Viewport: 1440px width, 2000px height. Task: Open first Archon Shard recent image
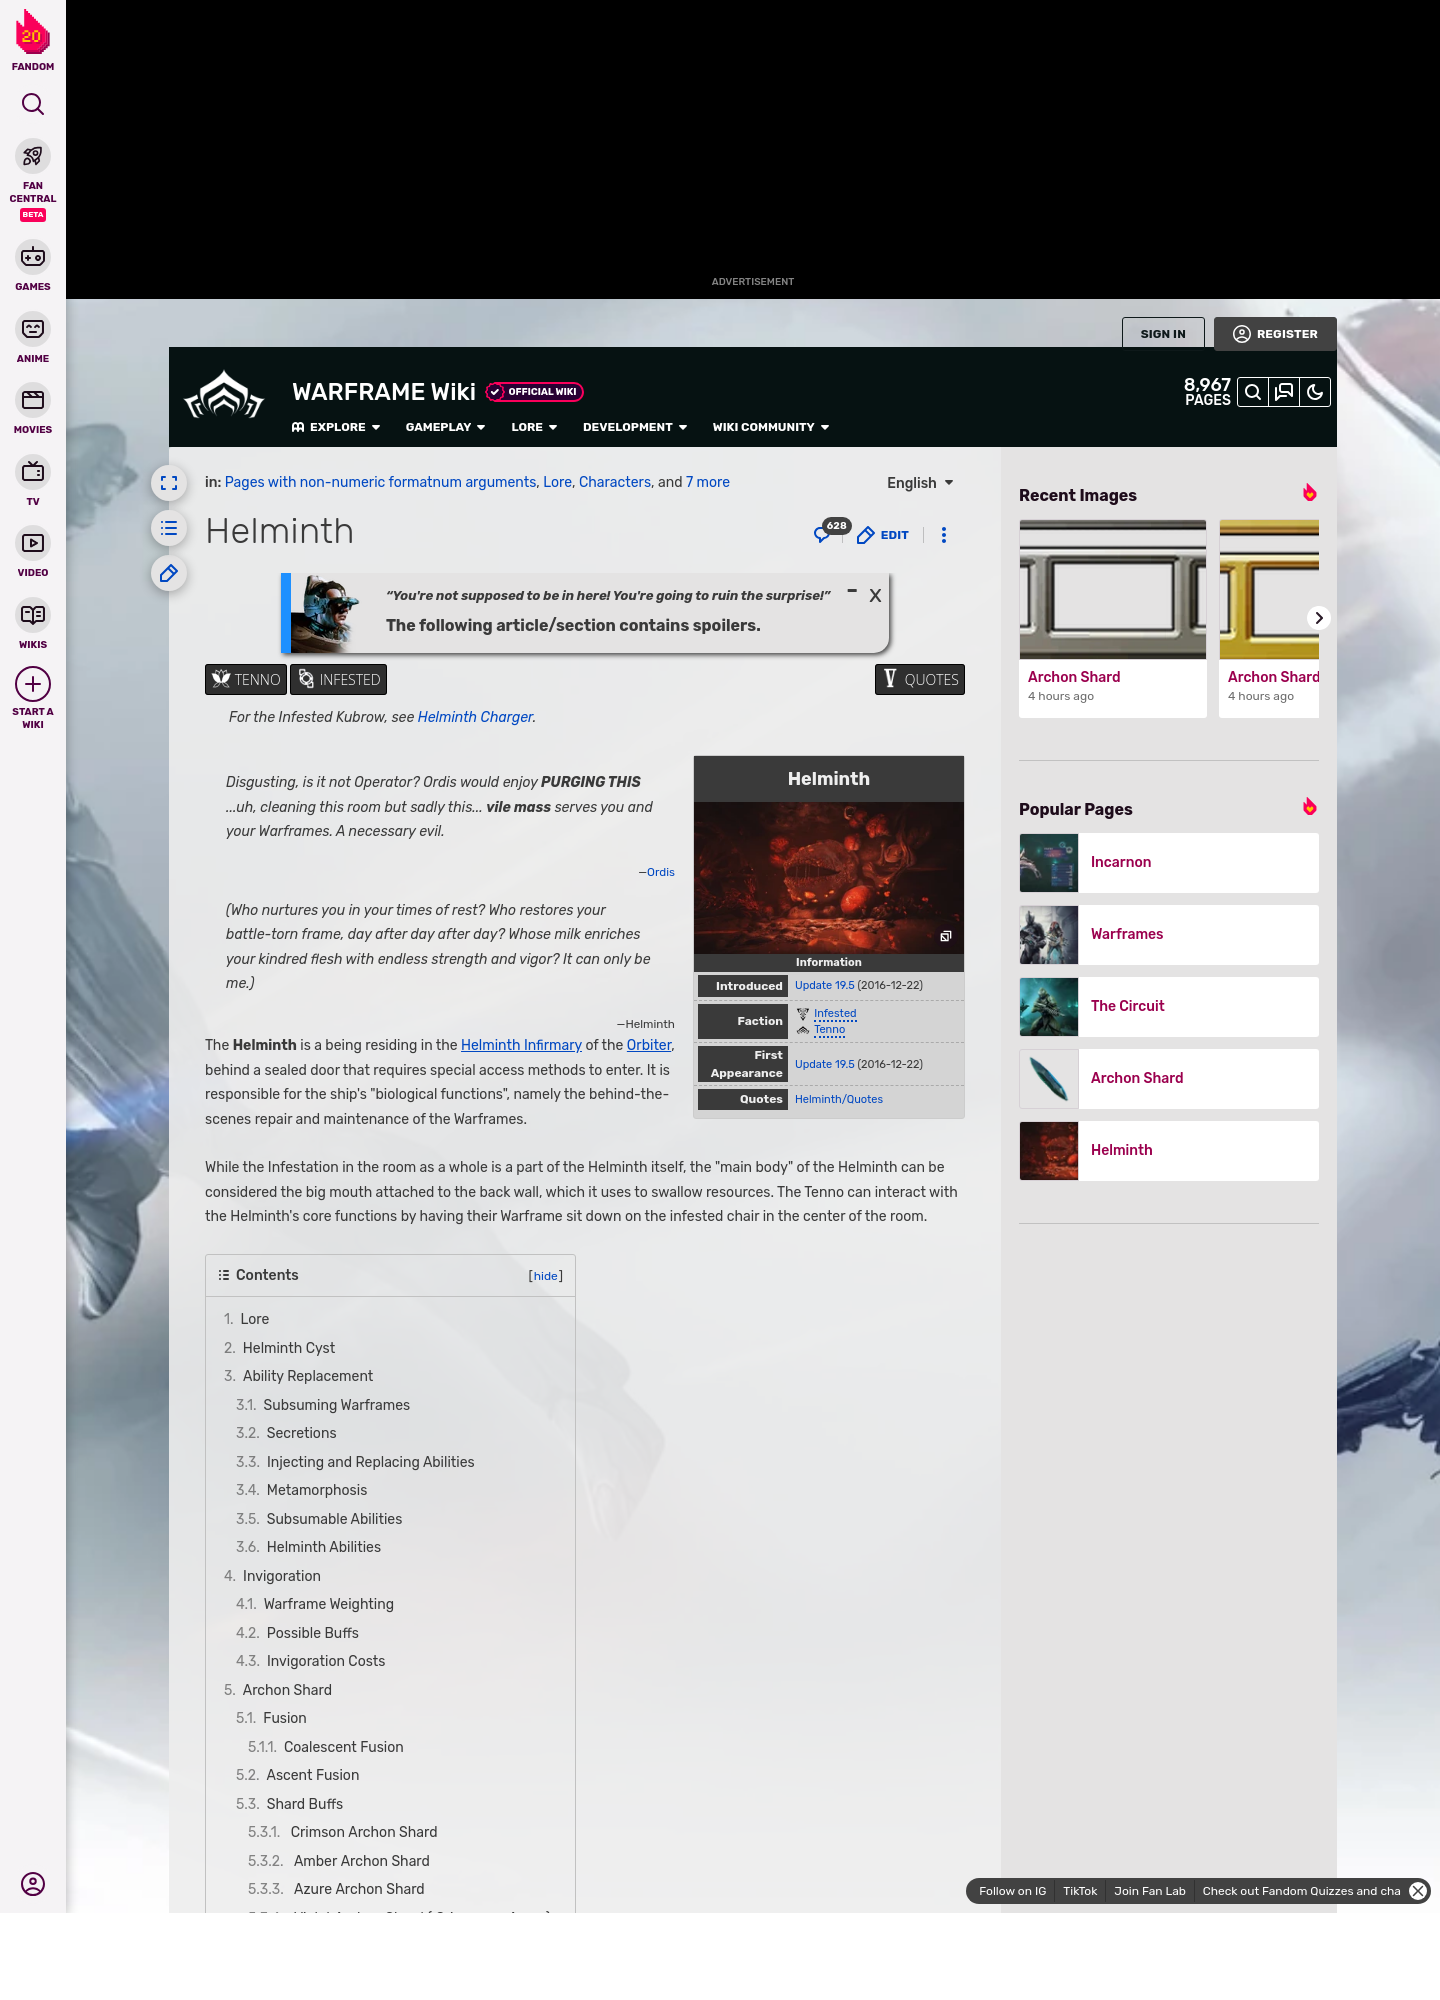pos(1113,618)
